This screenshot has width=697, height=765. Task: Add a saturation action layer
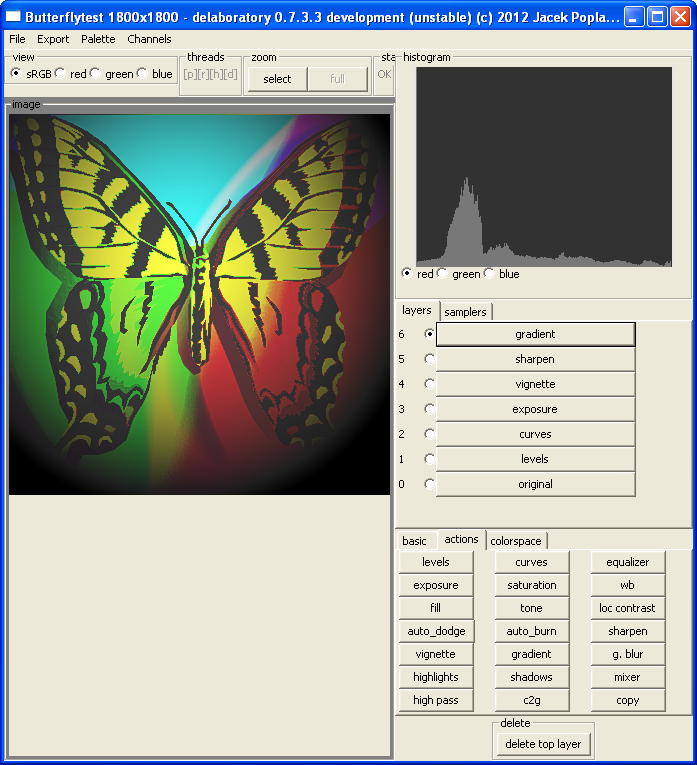coord(532,585)
